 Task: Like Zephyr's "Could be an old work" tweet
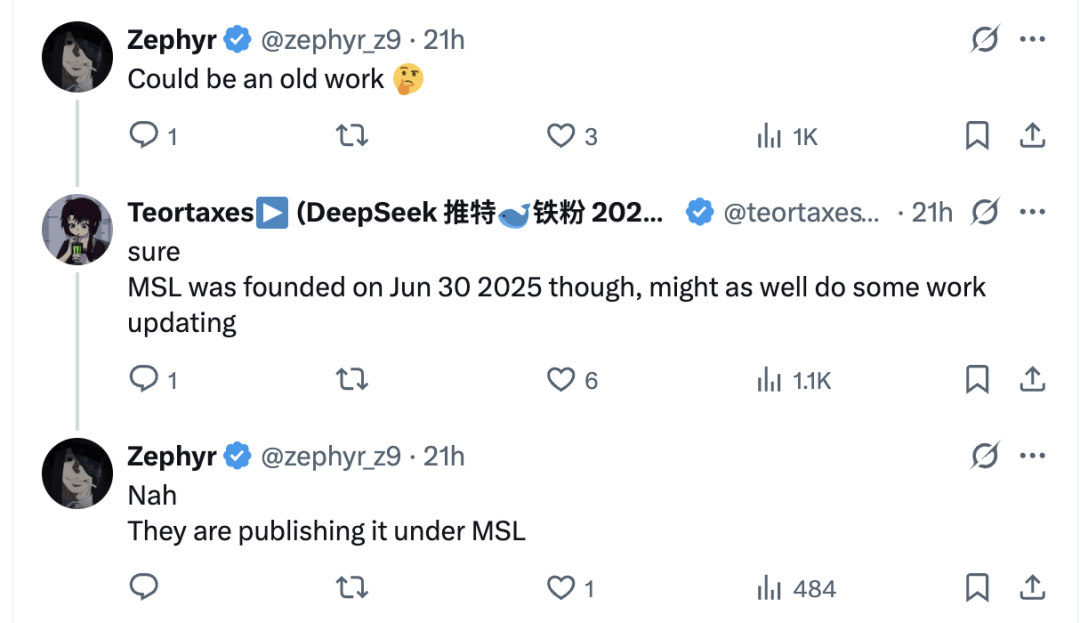(561, 136)
